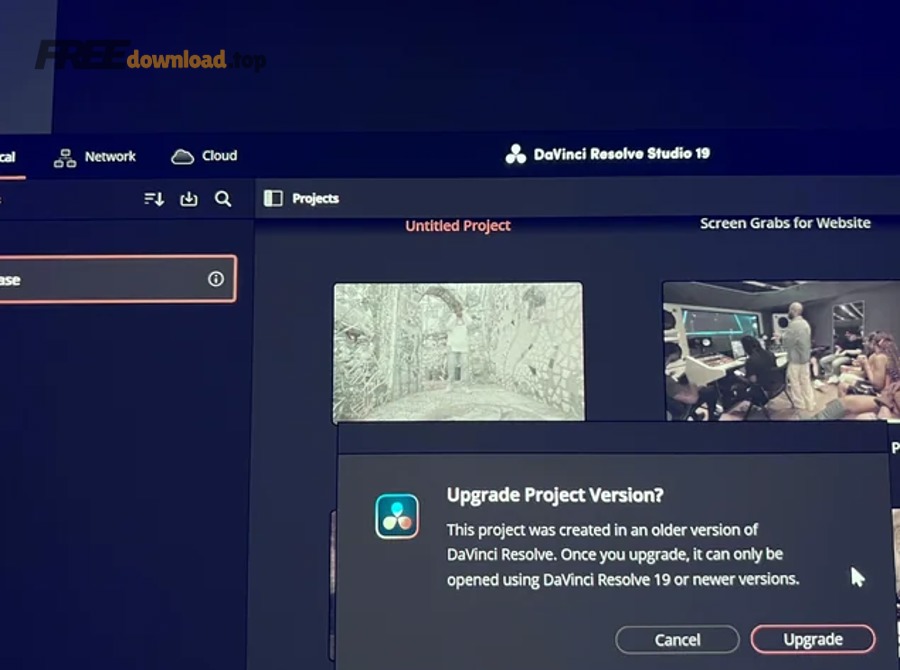This screenshot has height=670, width=900.
Task: Click the DaVinci Resolve Studio 19 logo
Action: (x=515, y=154)
